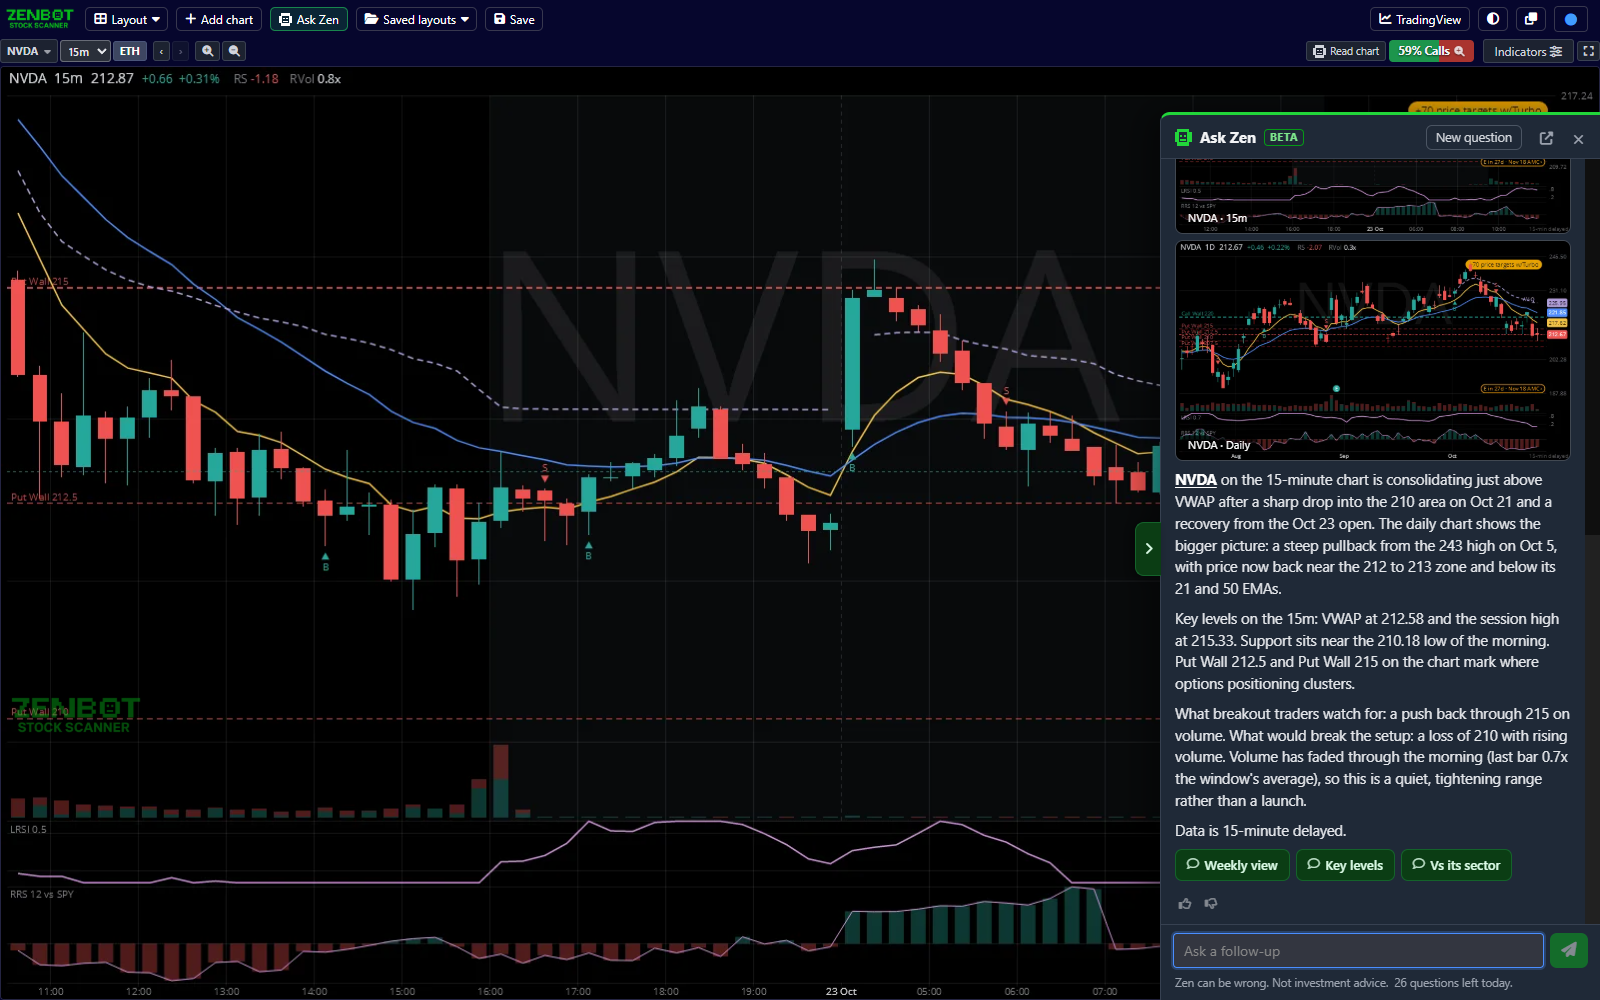
Task: Open the NVDA Daily chart thumbnail
Action: pyautogui.click(x=1372, y=350)
